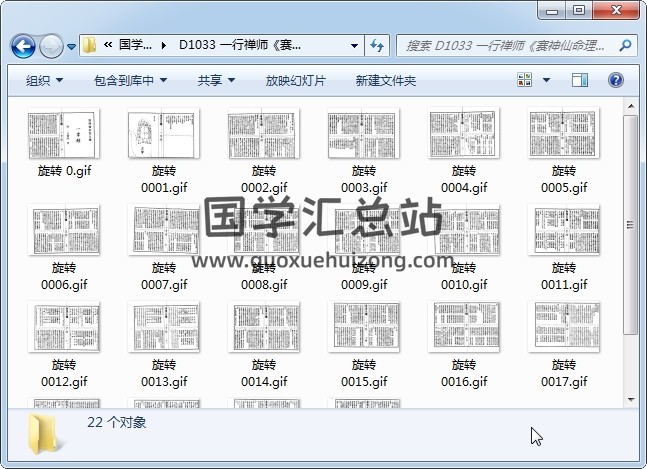Click the 0004.gif file name
Image resolution: width=647 pixels, height=469 pixels.
tap(464, 188)
